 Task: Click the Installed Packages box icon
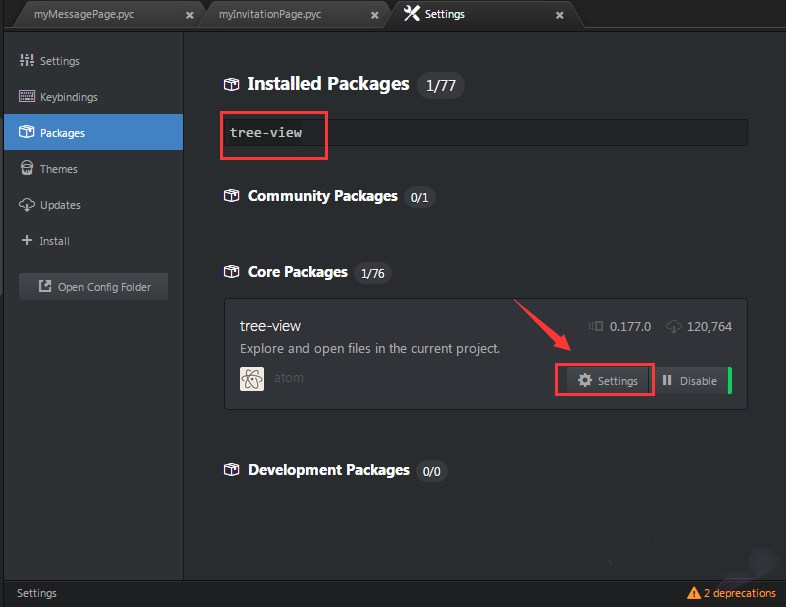click(231, 85)
